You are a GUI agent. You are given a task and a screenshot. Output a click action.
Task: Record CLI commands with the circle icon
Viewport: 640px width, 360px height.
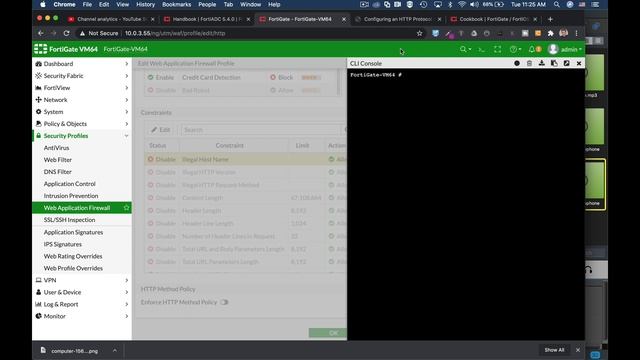(517, 63)
